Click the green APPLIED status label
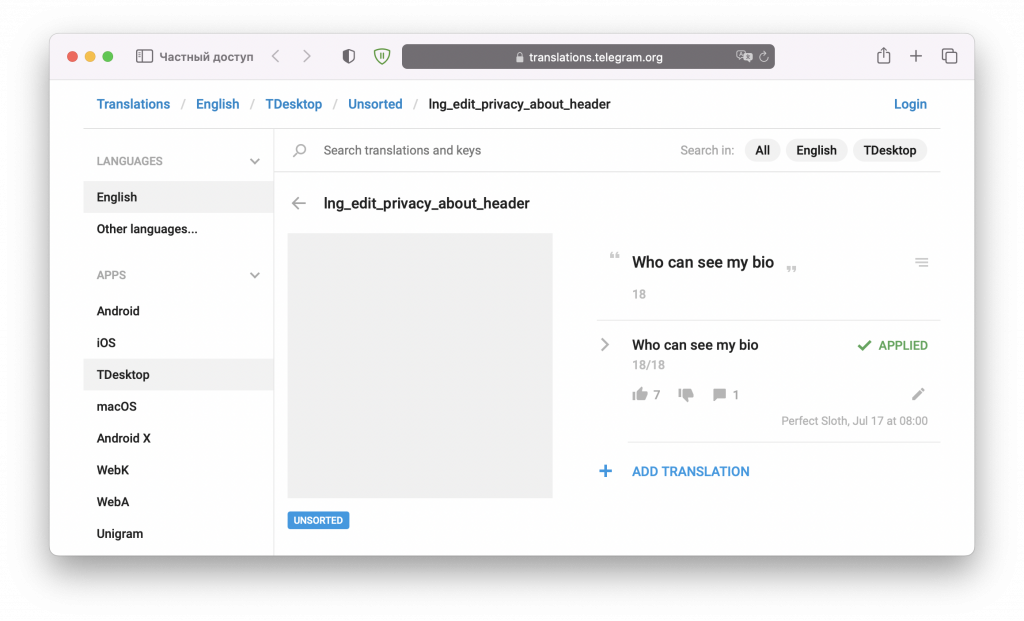Viewport: 1024px width, 621px height. [x=892, y=345]
